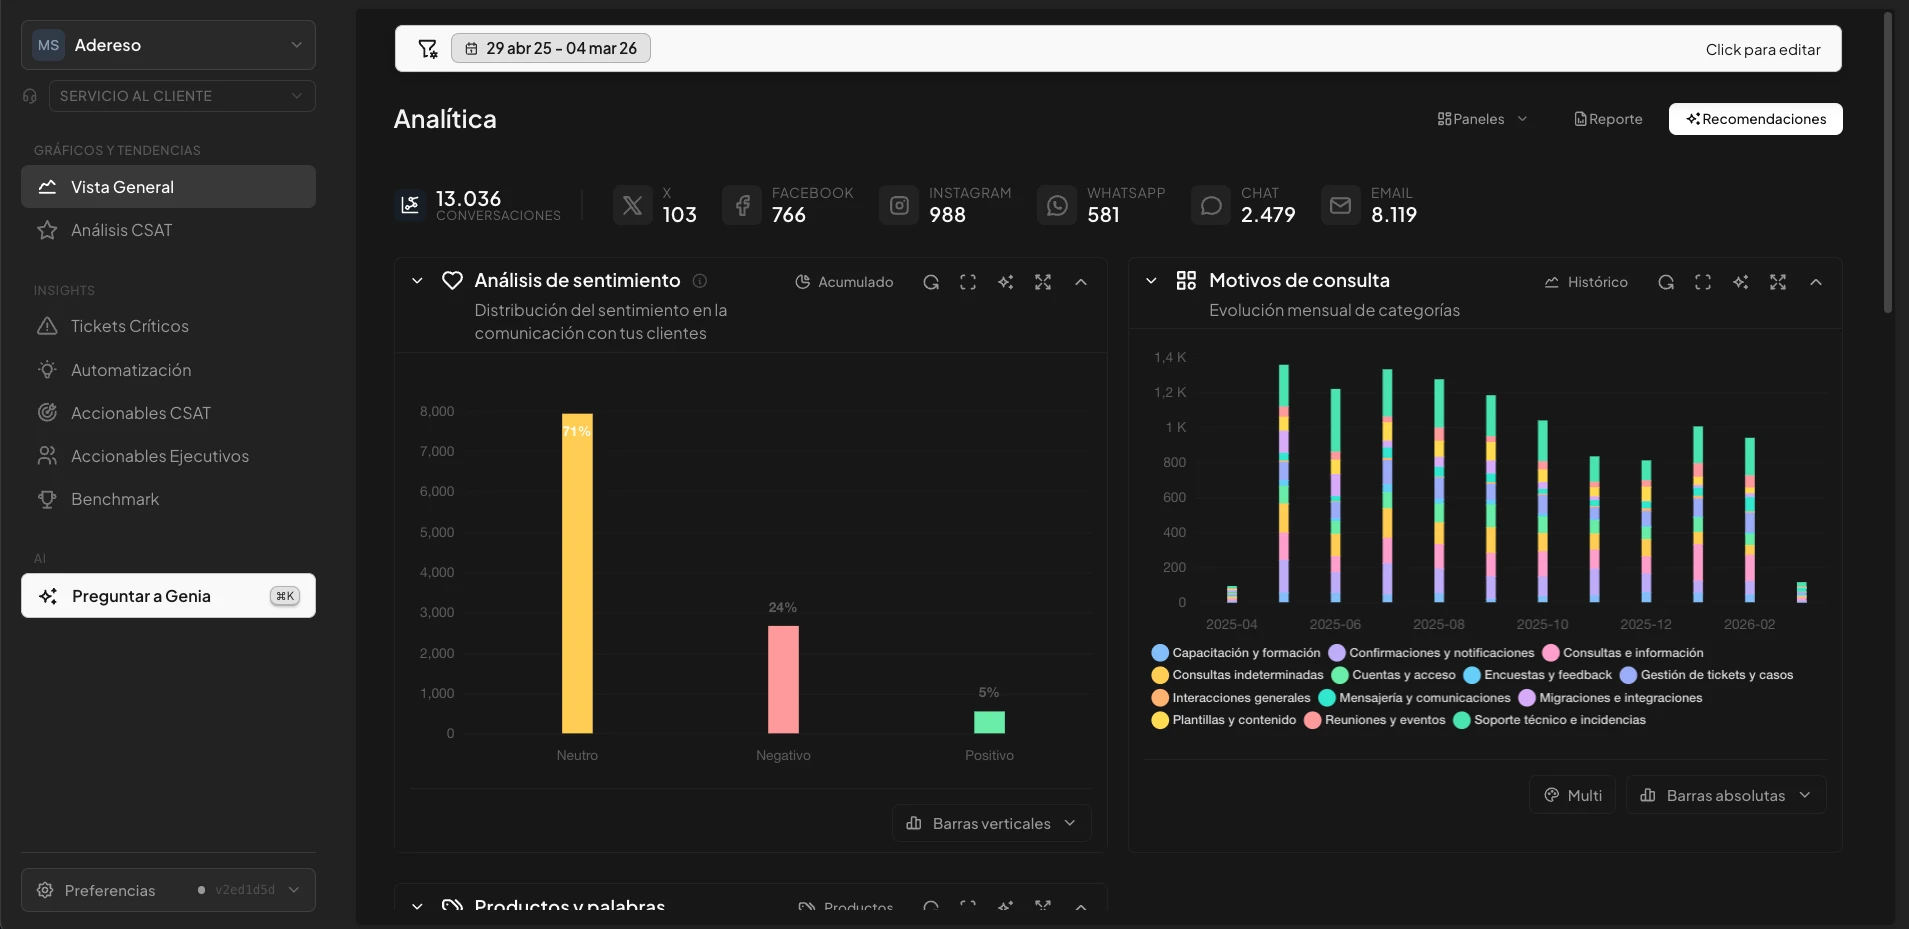Toggle Soporte técnico e incidencias legend swatch
This screenshot has height=929, width=1909.
(1462, 720)
